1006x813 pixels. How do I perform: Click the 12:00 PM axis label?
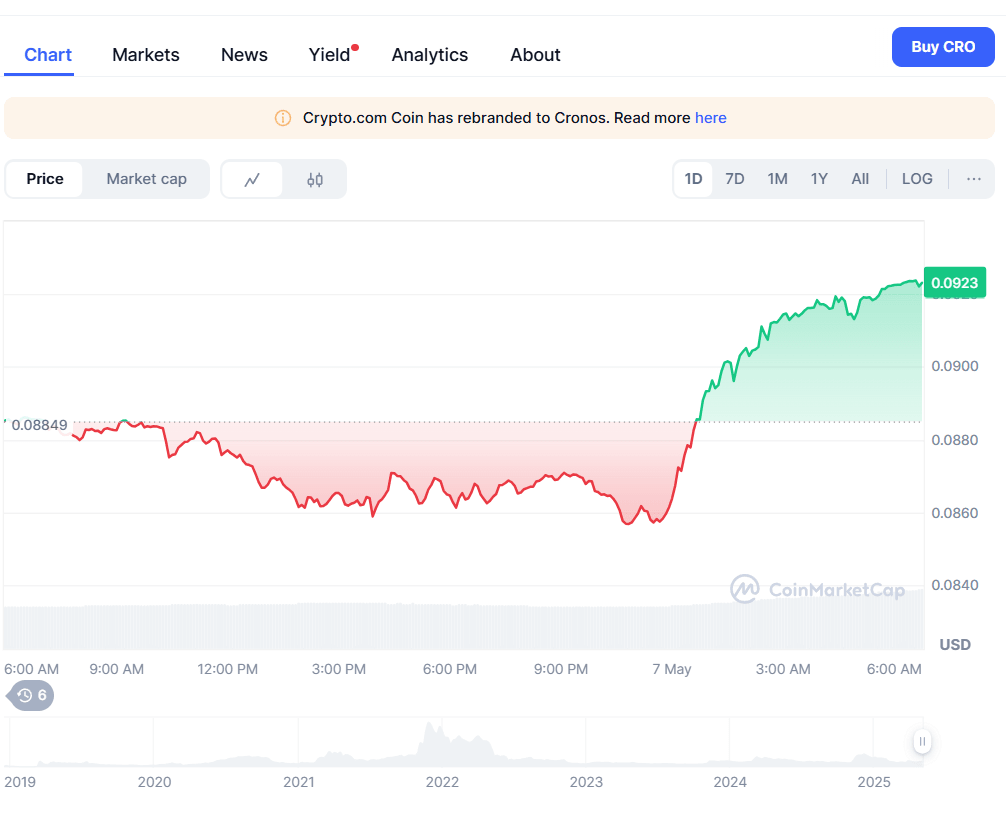click(x=227, y=669)
